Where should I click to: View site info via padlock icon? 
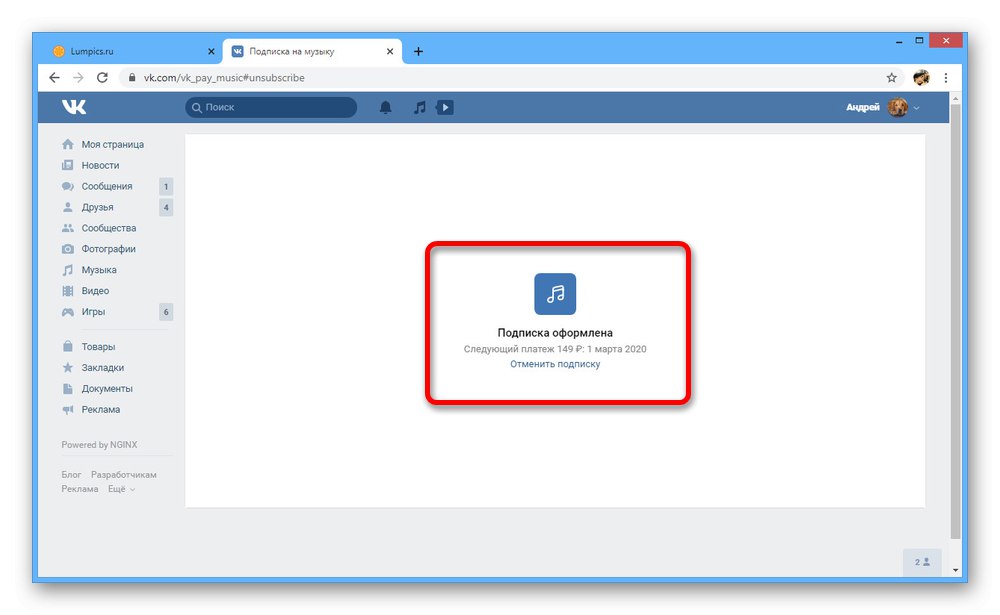132,78
